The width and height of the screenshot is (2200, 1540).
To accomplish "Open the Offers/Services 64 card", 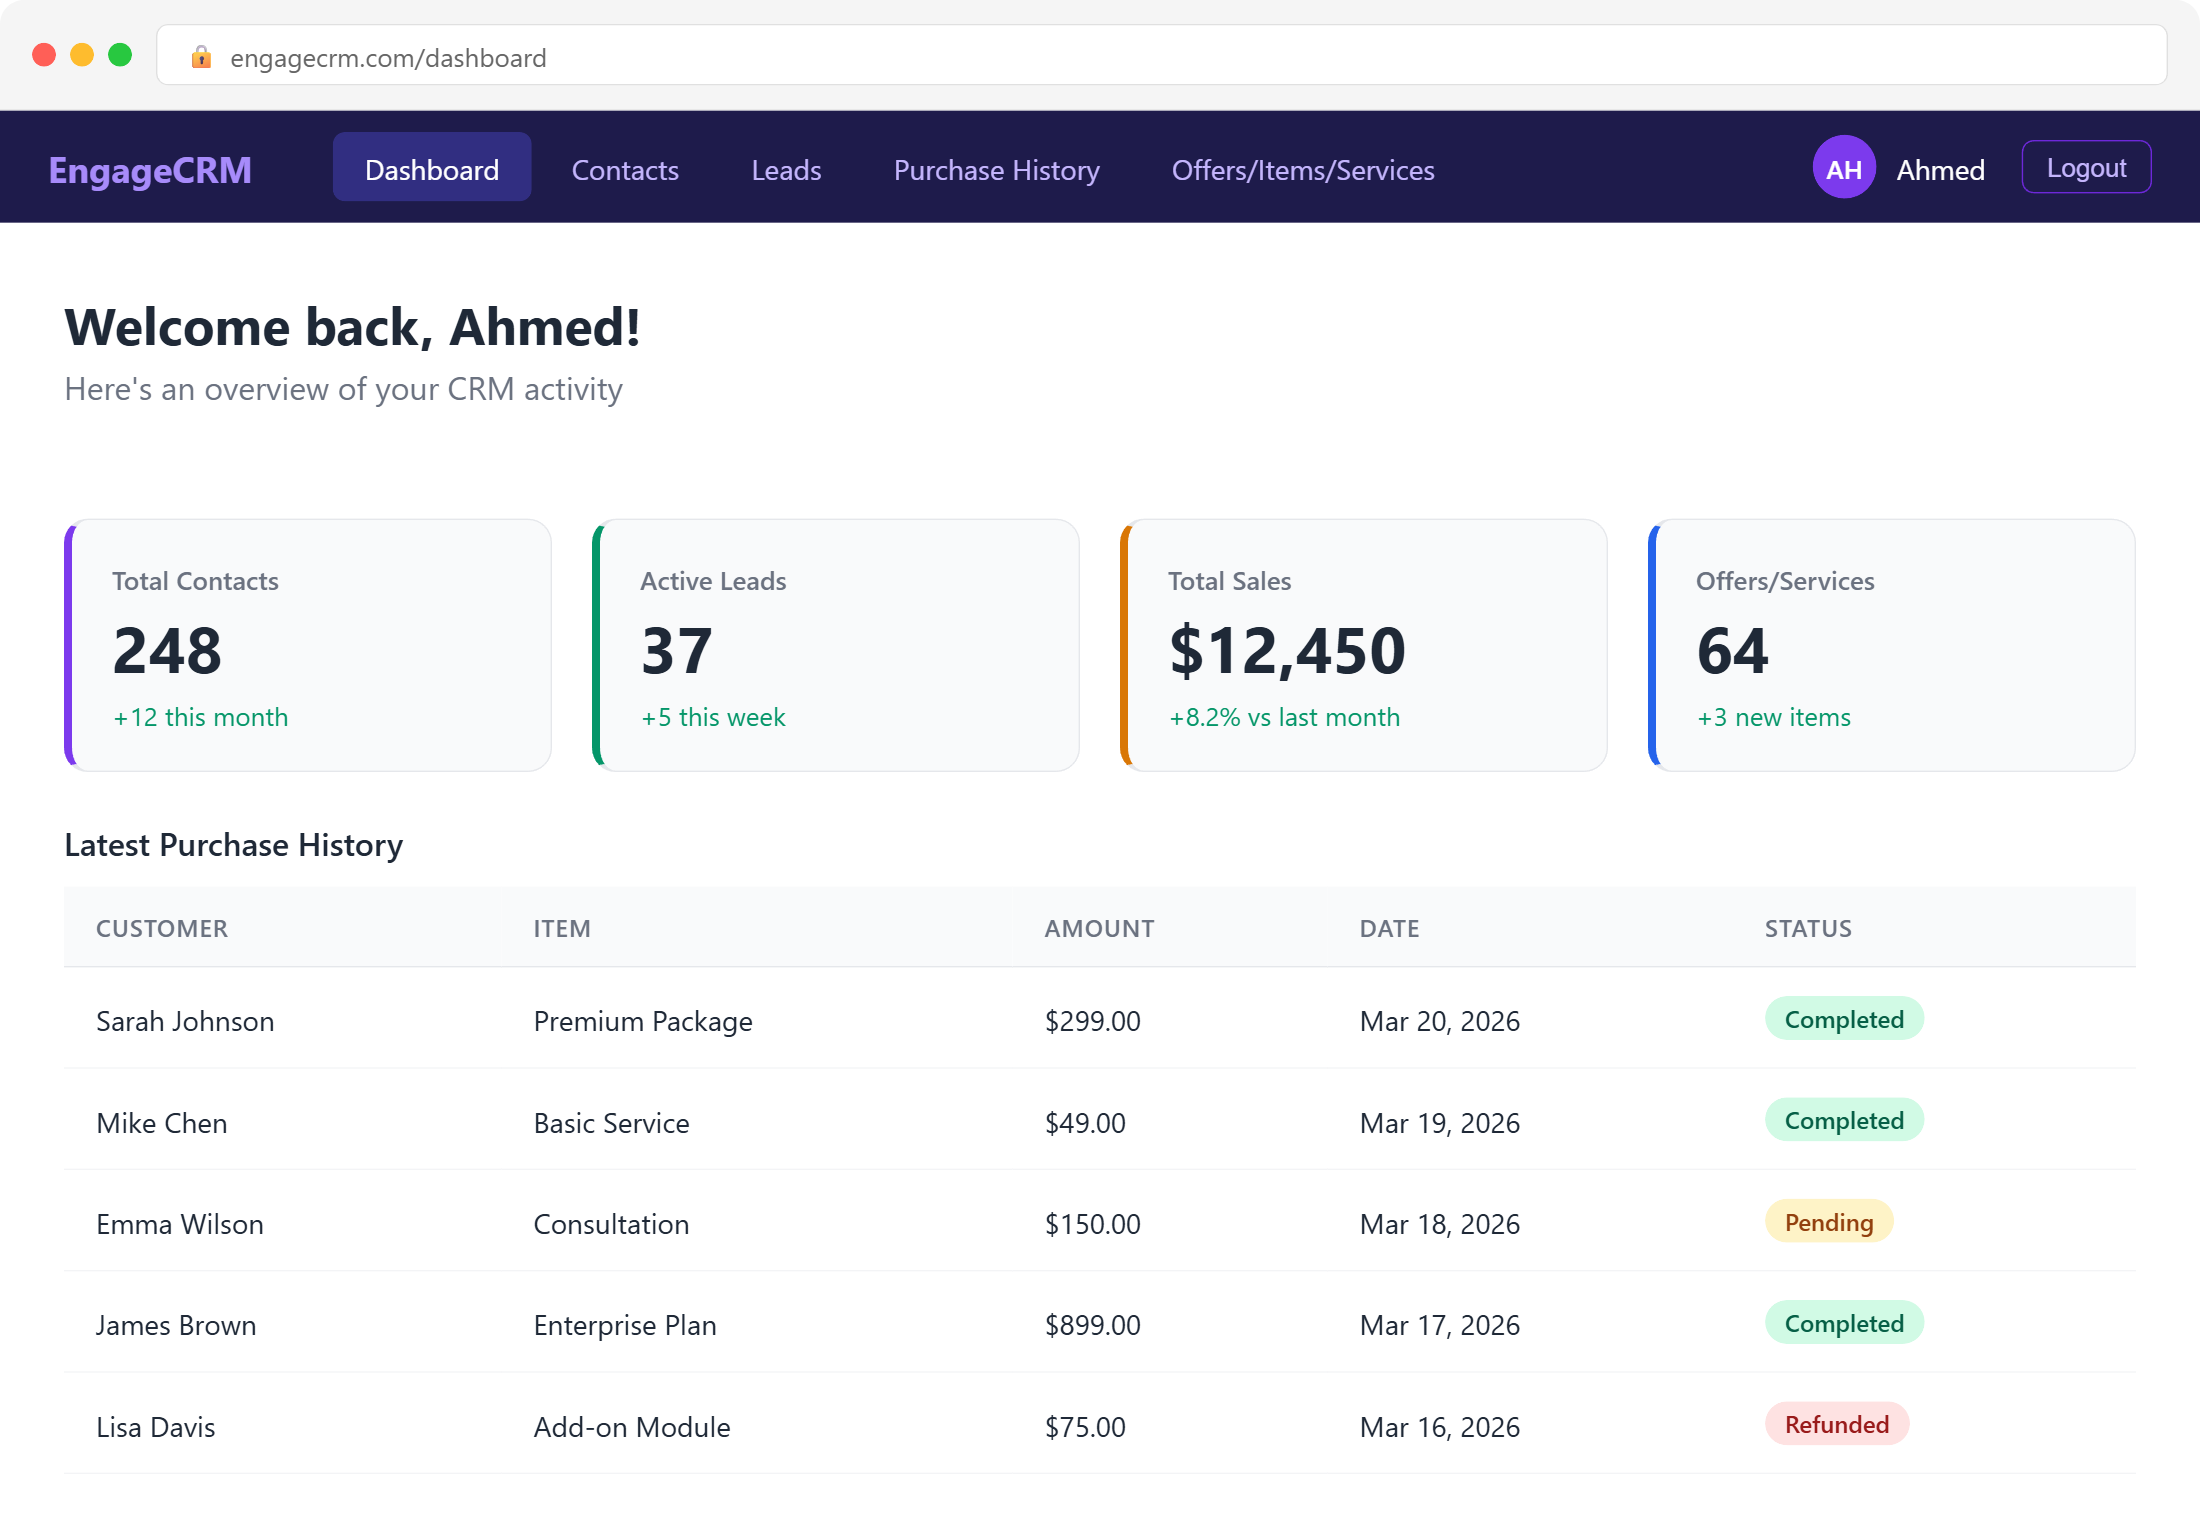I will coord(1892,645).
